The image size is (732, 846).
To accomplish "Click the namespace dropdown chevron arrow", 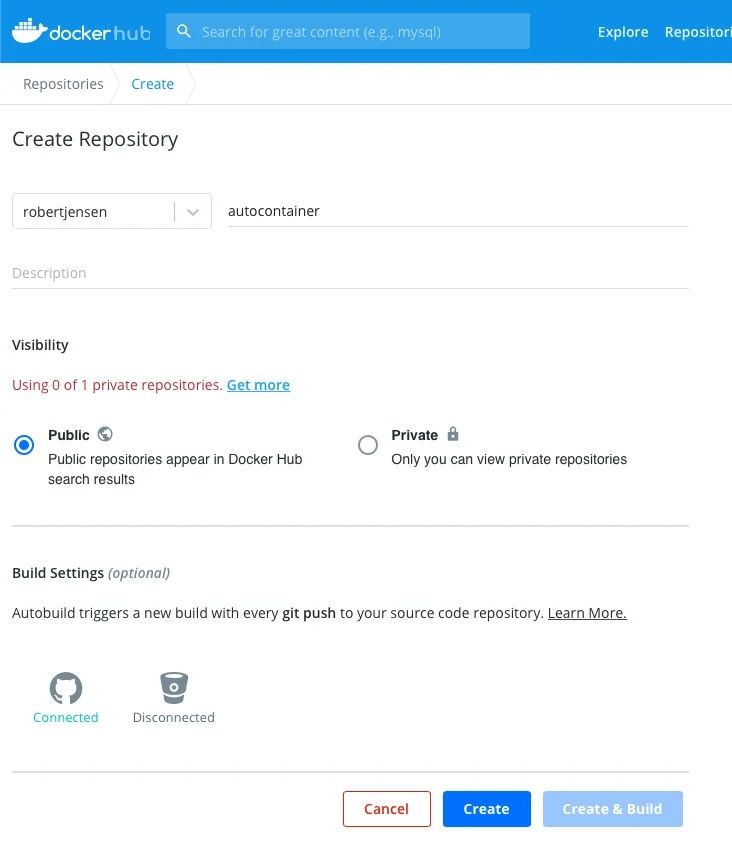I will (x=193, y=212).
